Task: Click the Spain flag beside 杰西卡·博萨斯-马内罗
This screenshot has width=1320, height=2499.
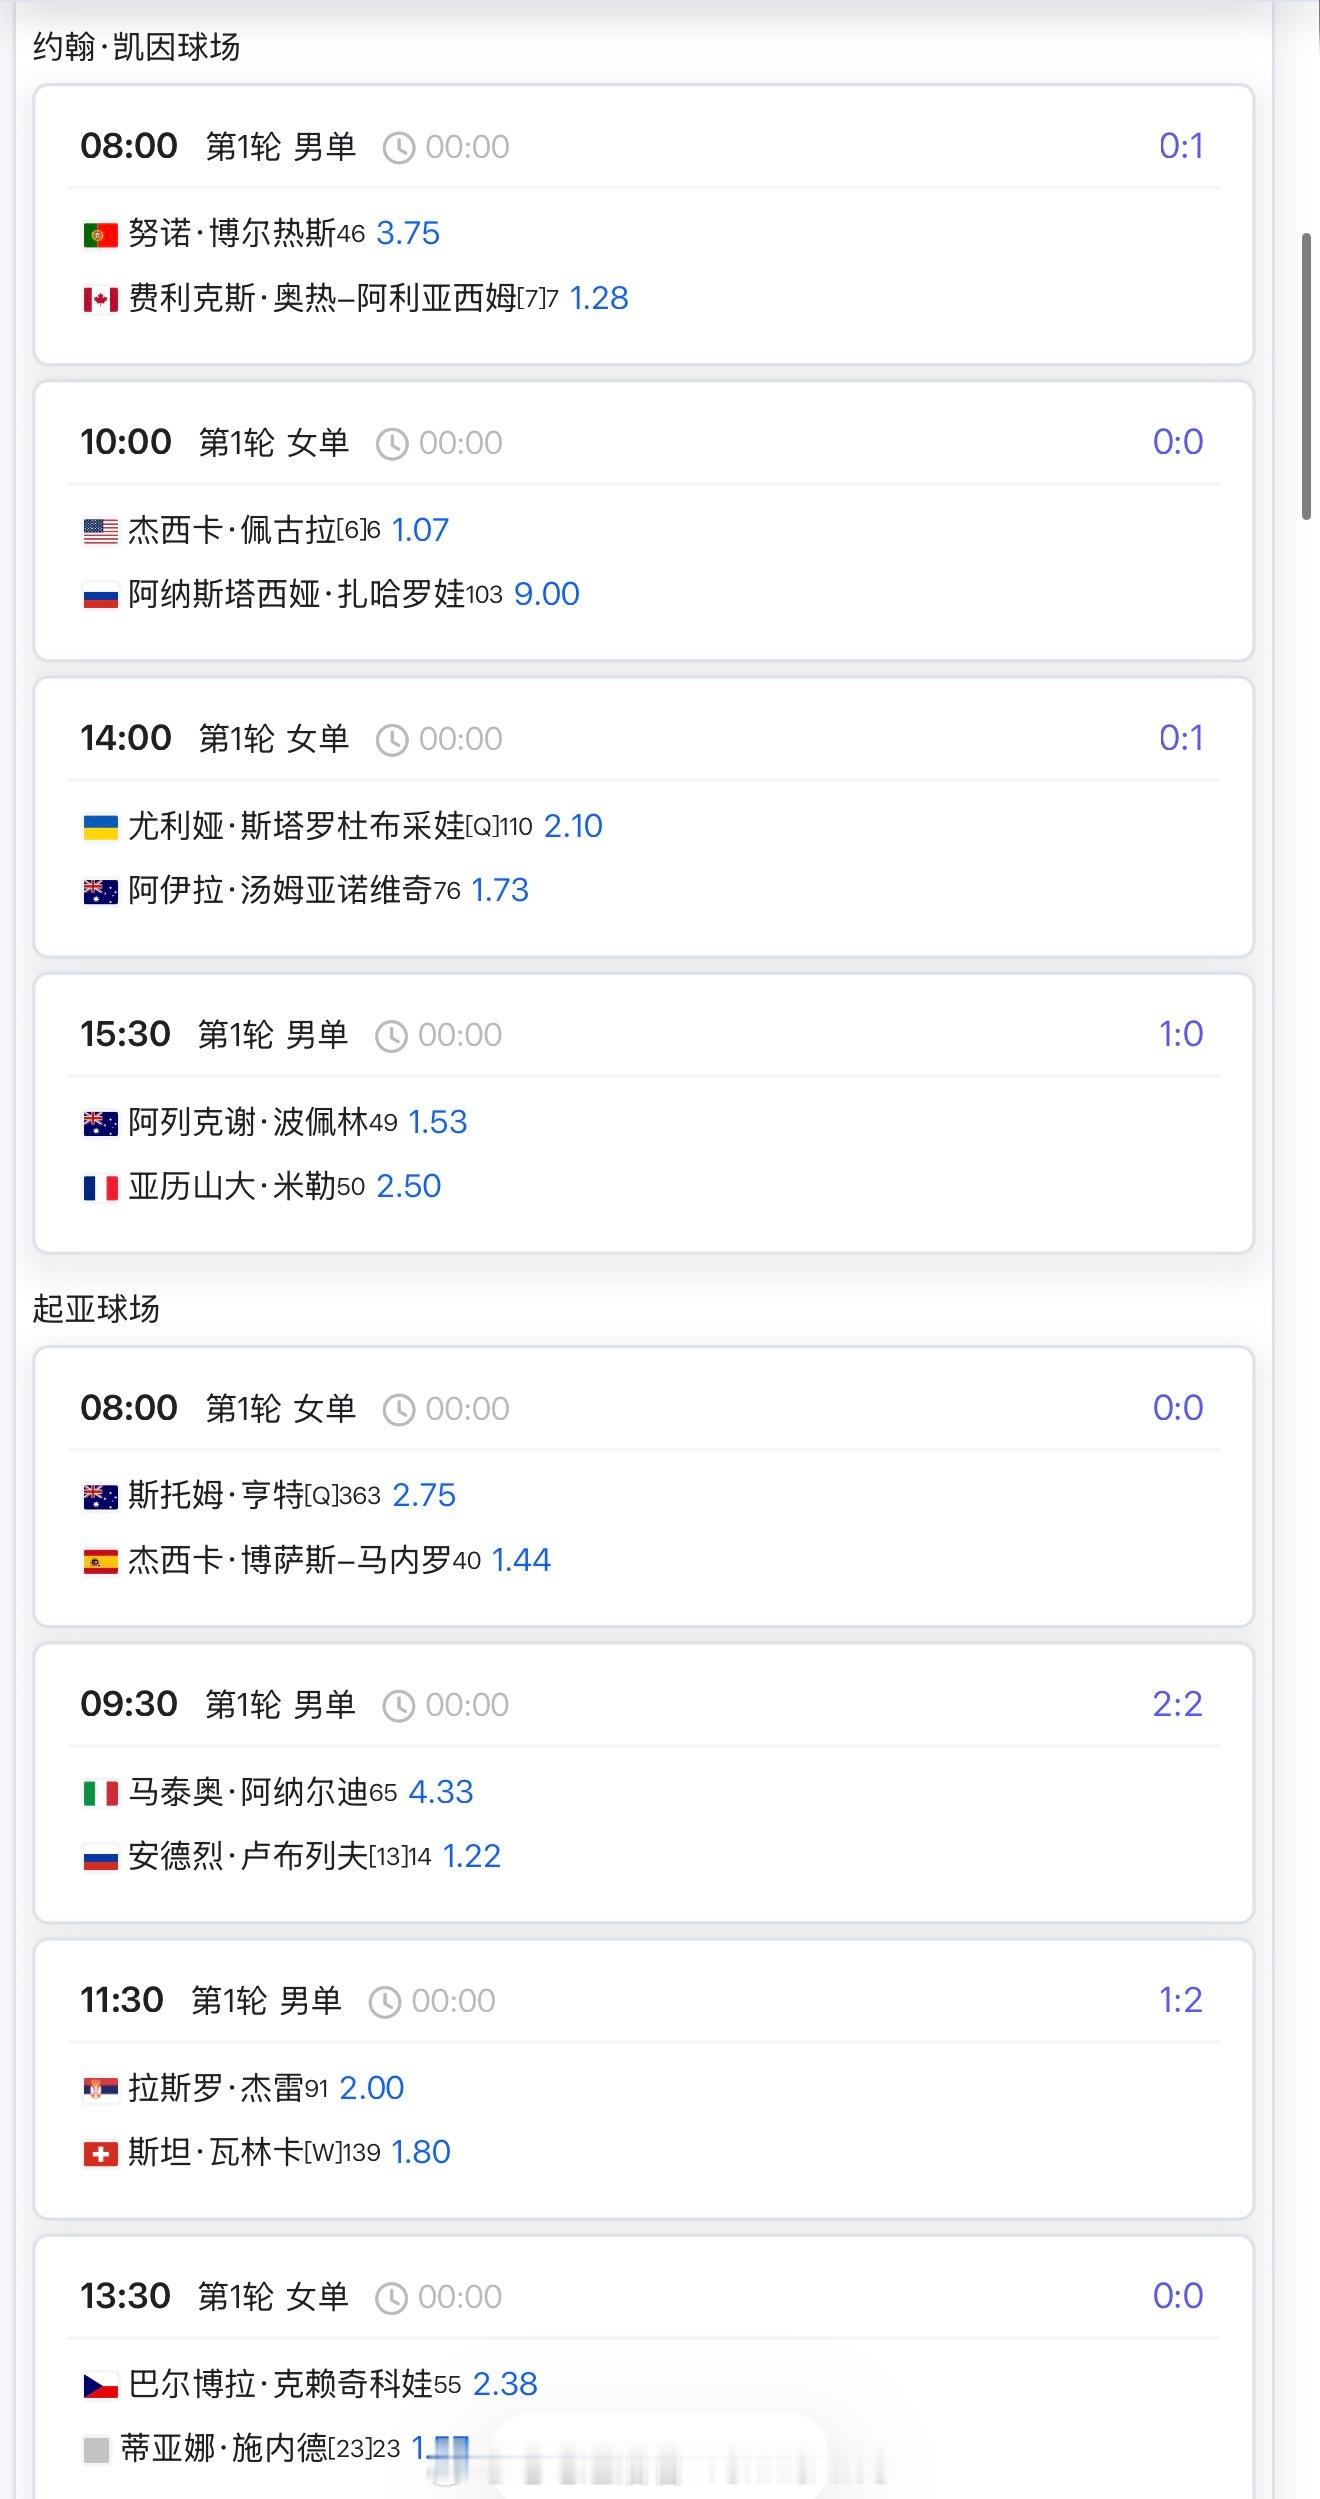Action: coord(100,1561)
